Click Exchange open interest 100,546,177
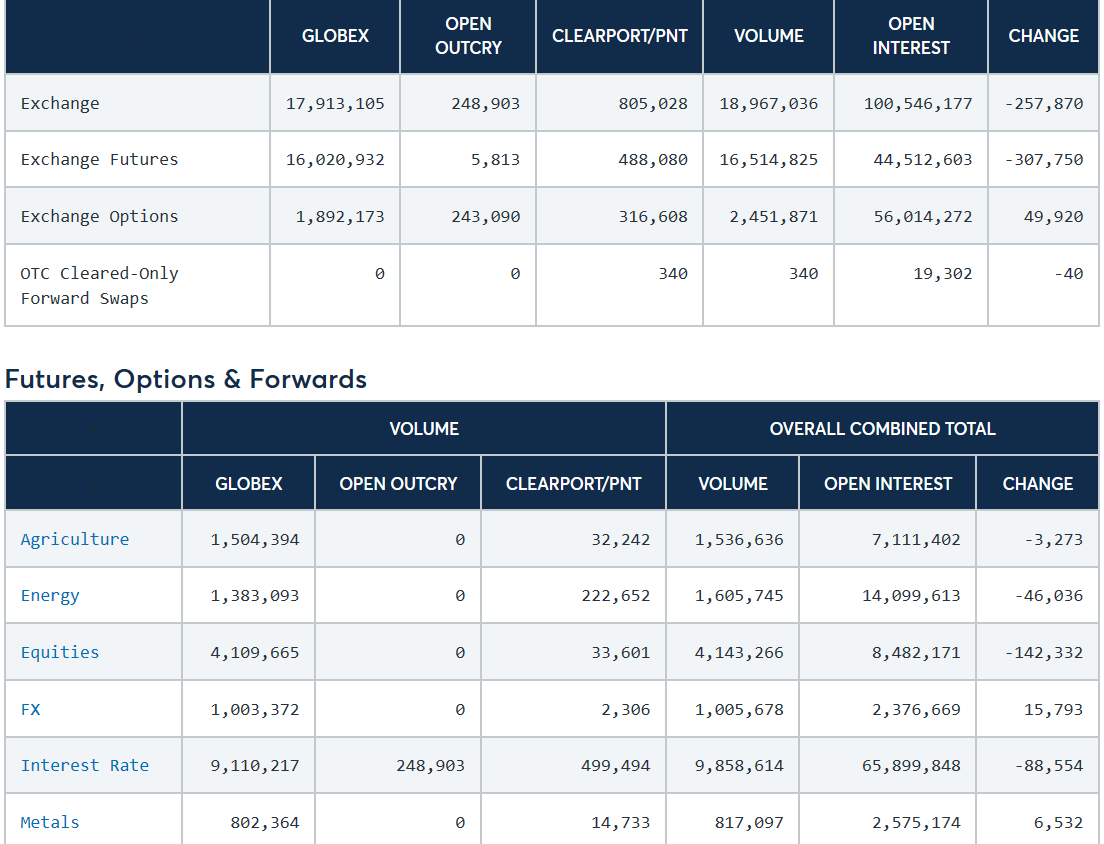1104x844 pixels. pos(918,103)
